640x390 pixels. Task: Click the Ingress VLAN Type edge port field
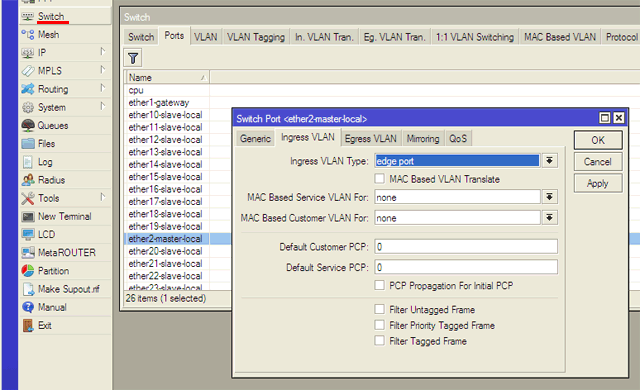coord(457,161)
